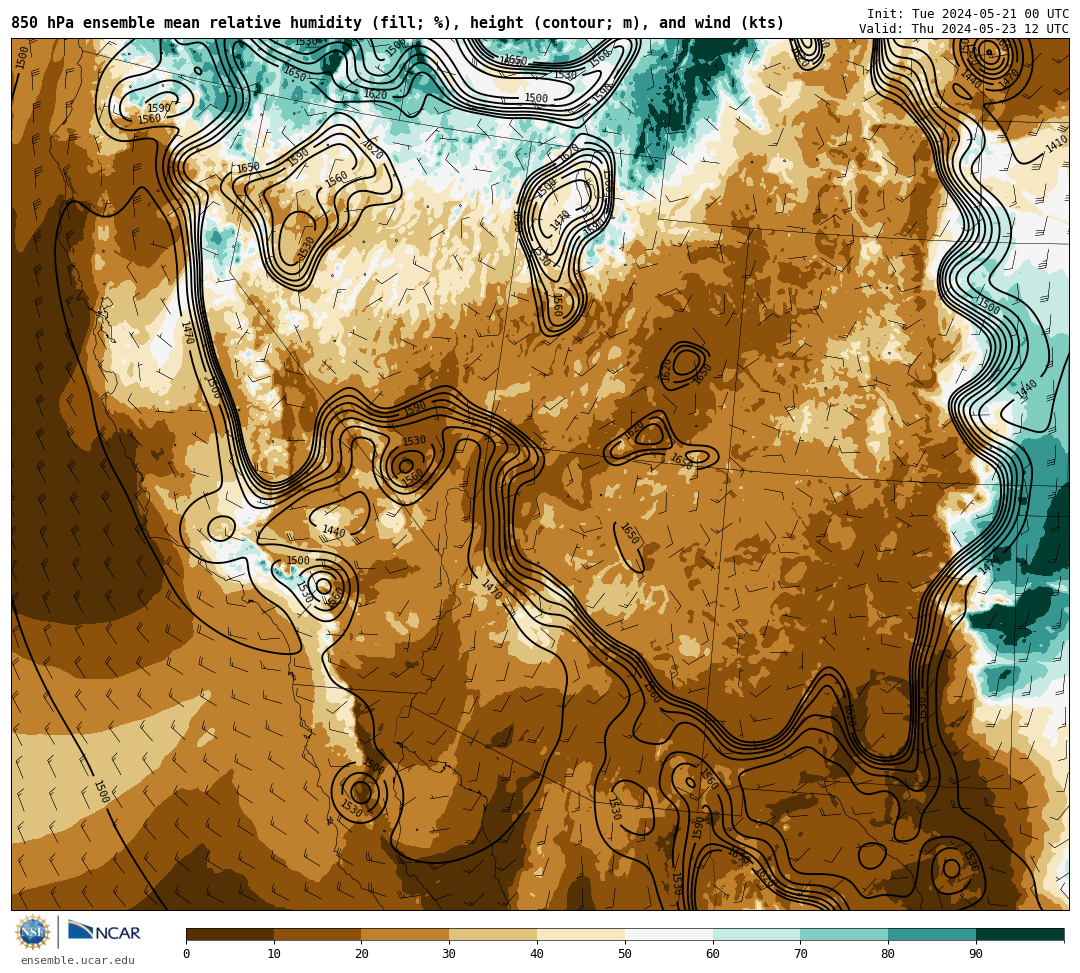Image resolution: width=1080 pixels, height=973 pixels.
Task: Click colorbar tick label 20
Action: [x=362, y=954]
